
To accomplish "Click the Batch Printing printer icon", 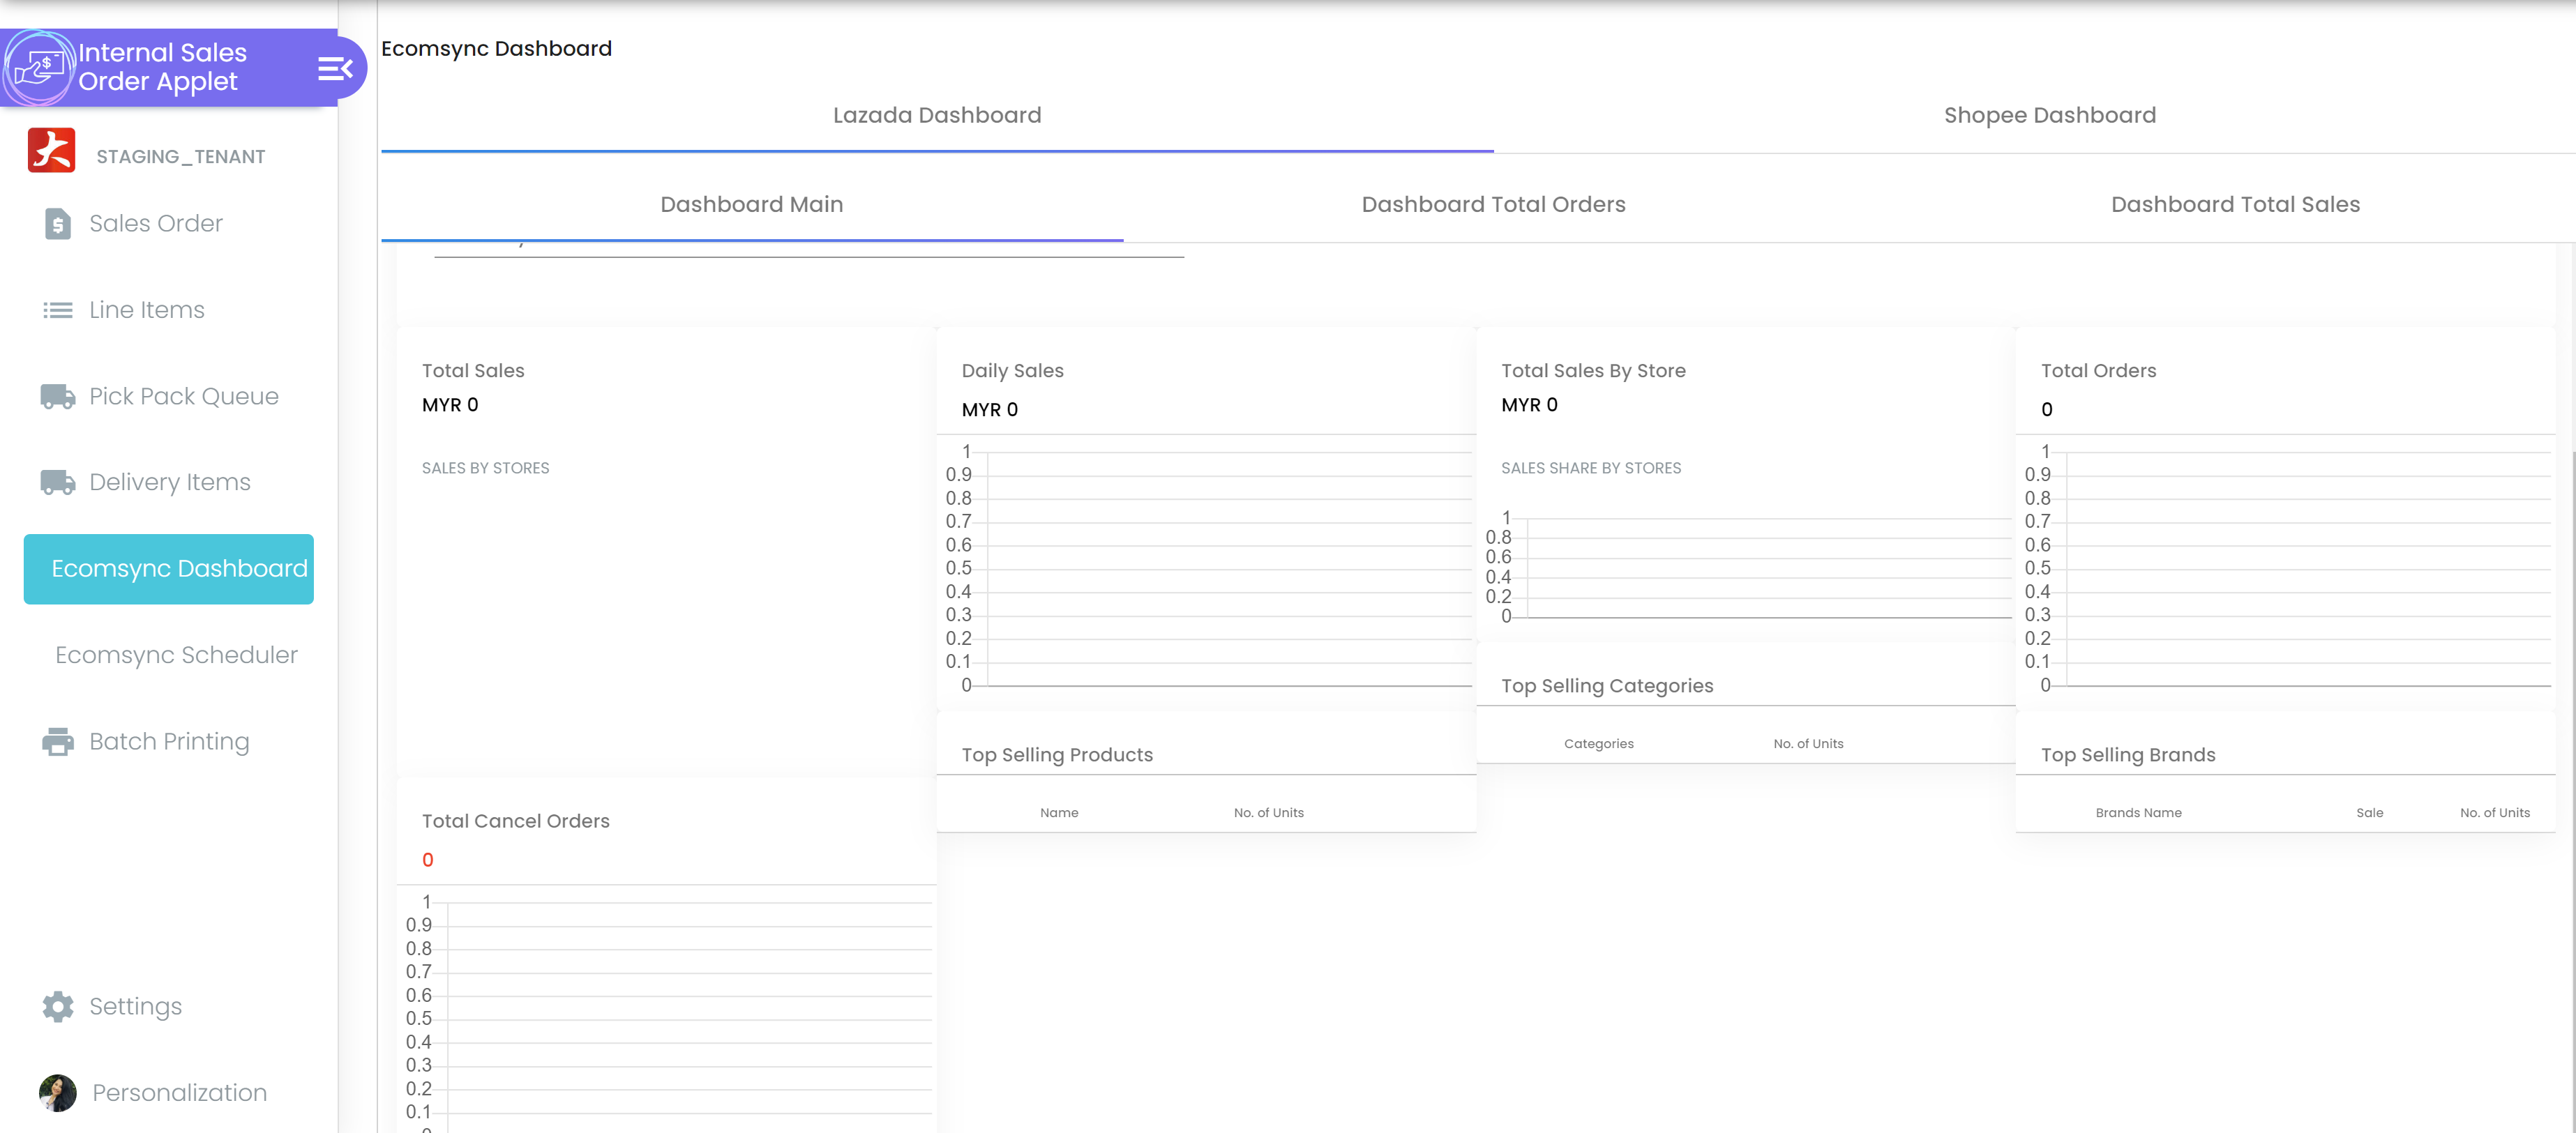I will (x=58, y=742).
